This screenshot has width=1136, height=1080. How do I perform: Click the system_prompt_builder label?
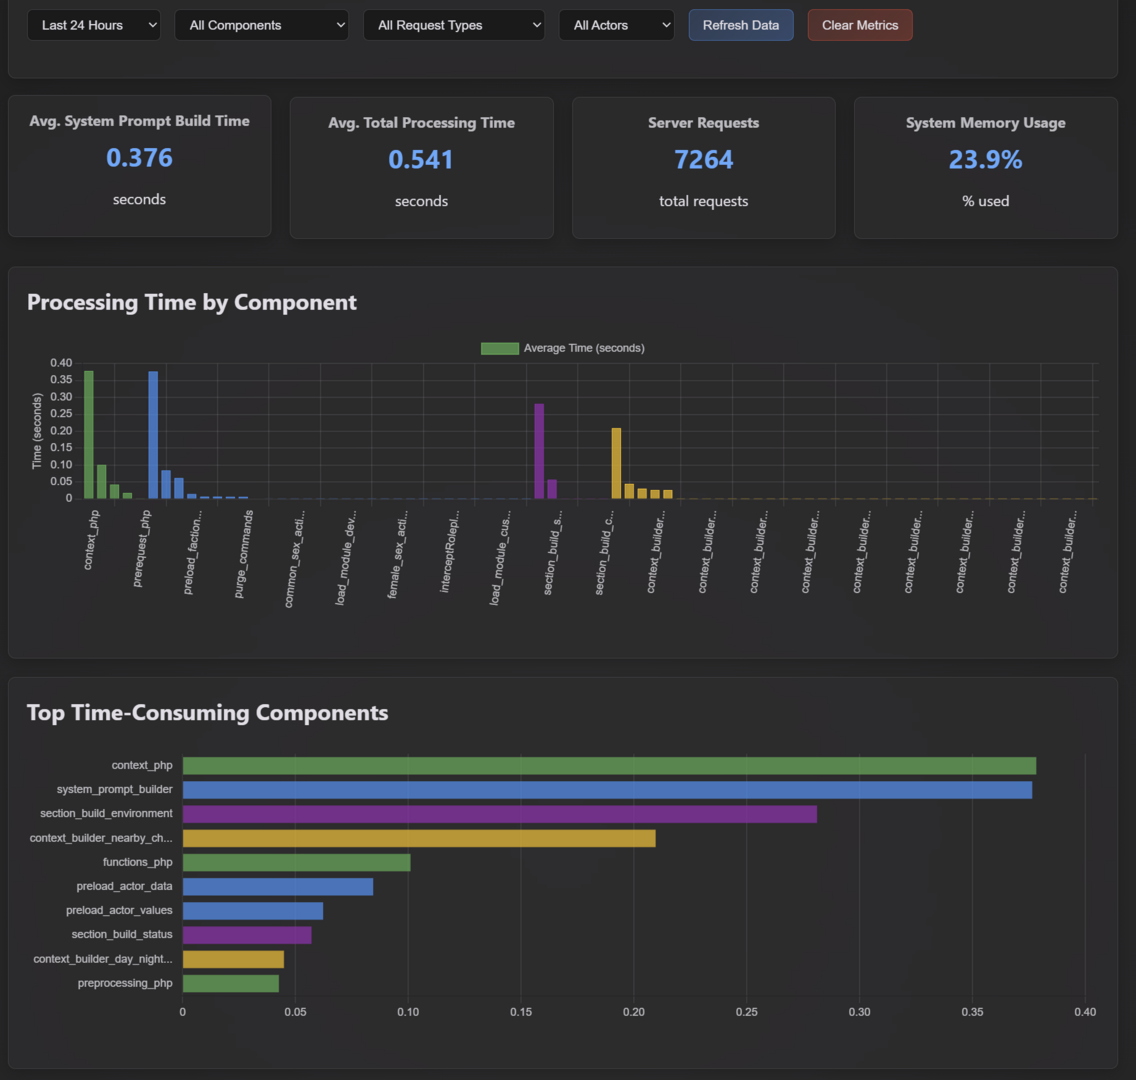[114, 790]
